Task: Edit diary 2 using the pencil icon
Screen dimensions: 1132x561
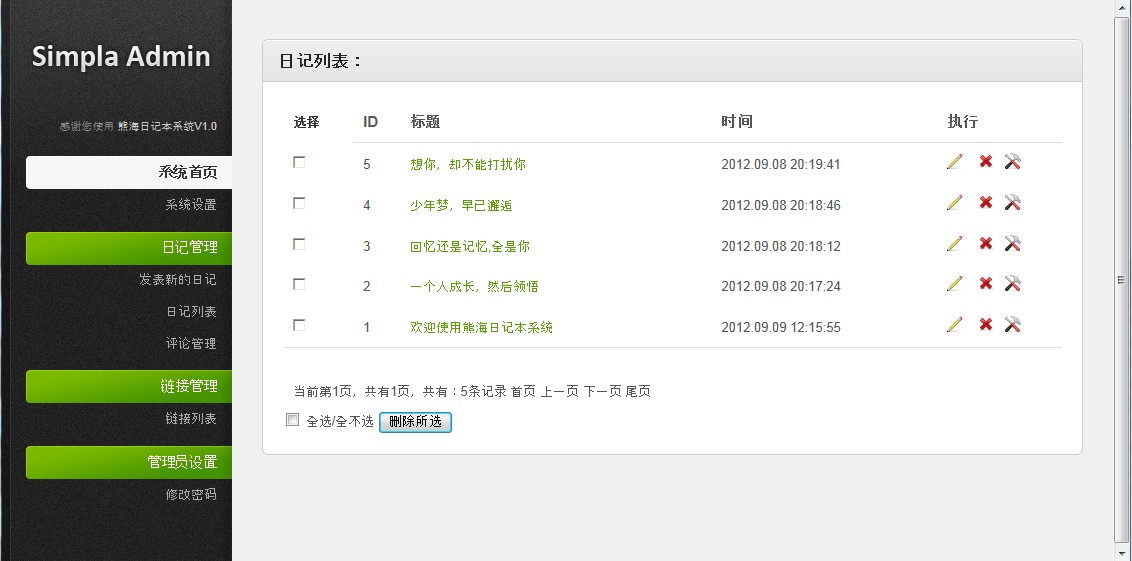Action: pyautogui.click(x=954, y=284)
